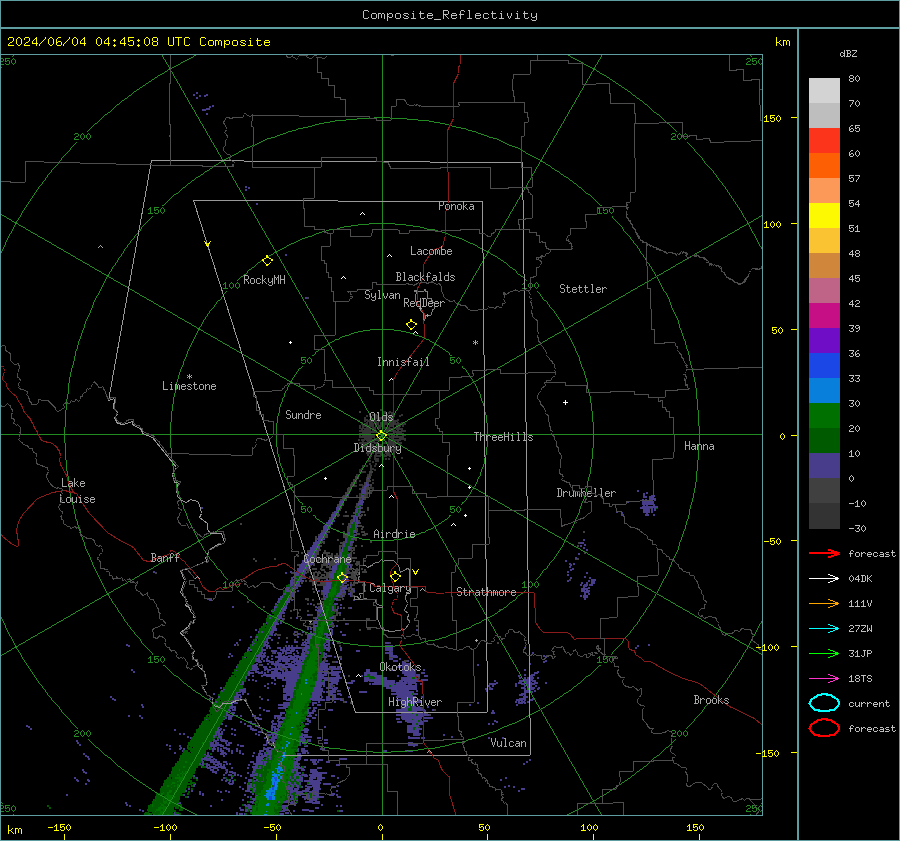Click the yellow radar site marker at Olds
Screen dimensions: 900x841
point(381,436)
